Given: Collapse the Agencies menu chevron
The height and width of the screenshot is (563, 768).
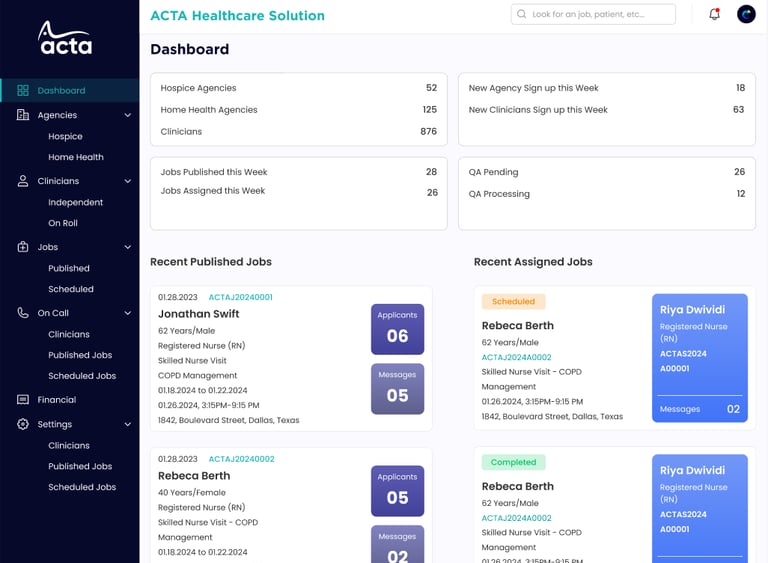Looking at the screenshot, I should (x=127, y=115).
